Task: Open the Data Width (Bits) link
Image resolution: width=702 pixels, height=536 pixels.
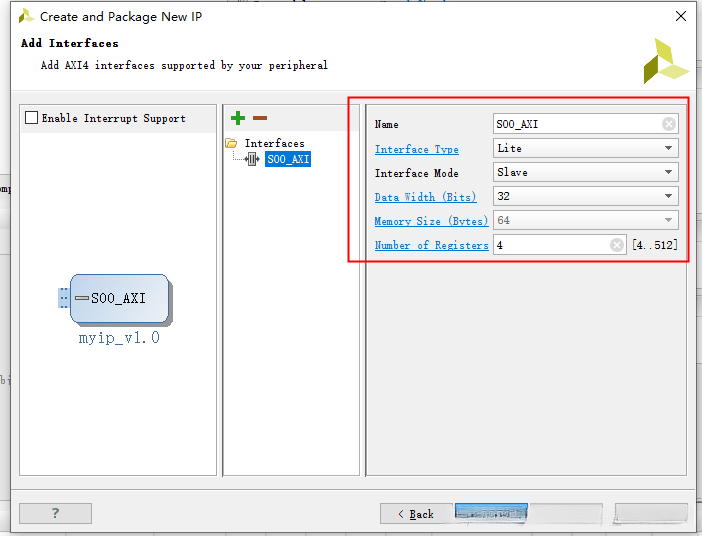Action: click(x=425, y=197)
